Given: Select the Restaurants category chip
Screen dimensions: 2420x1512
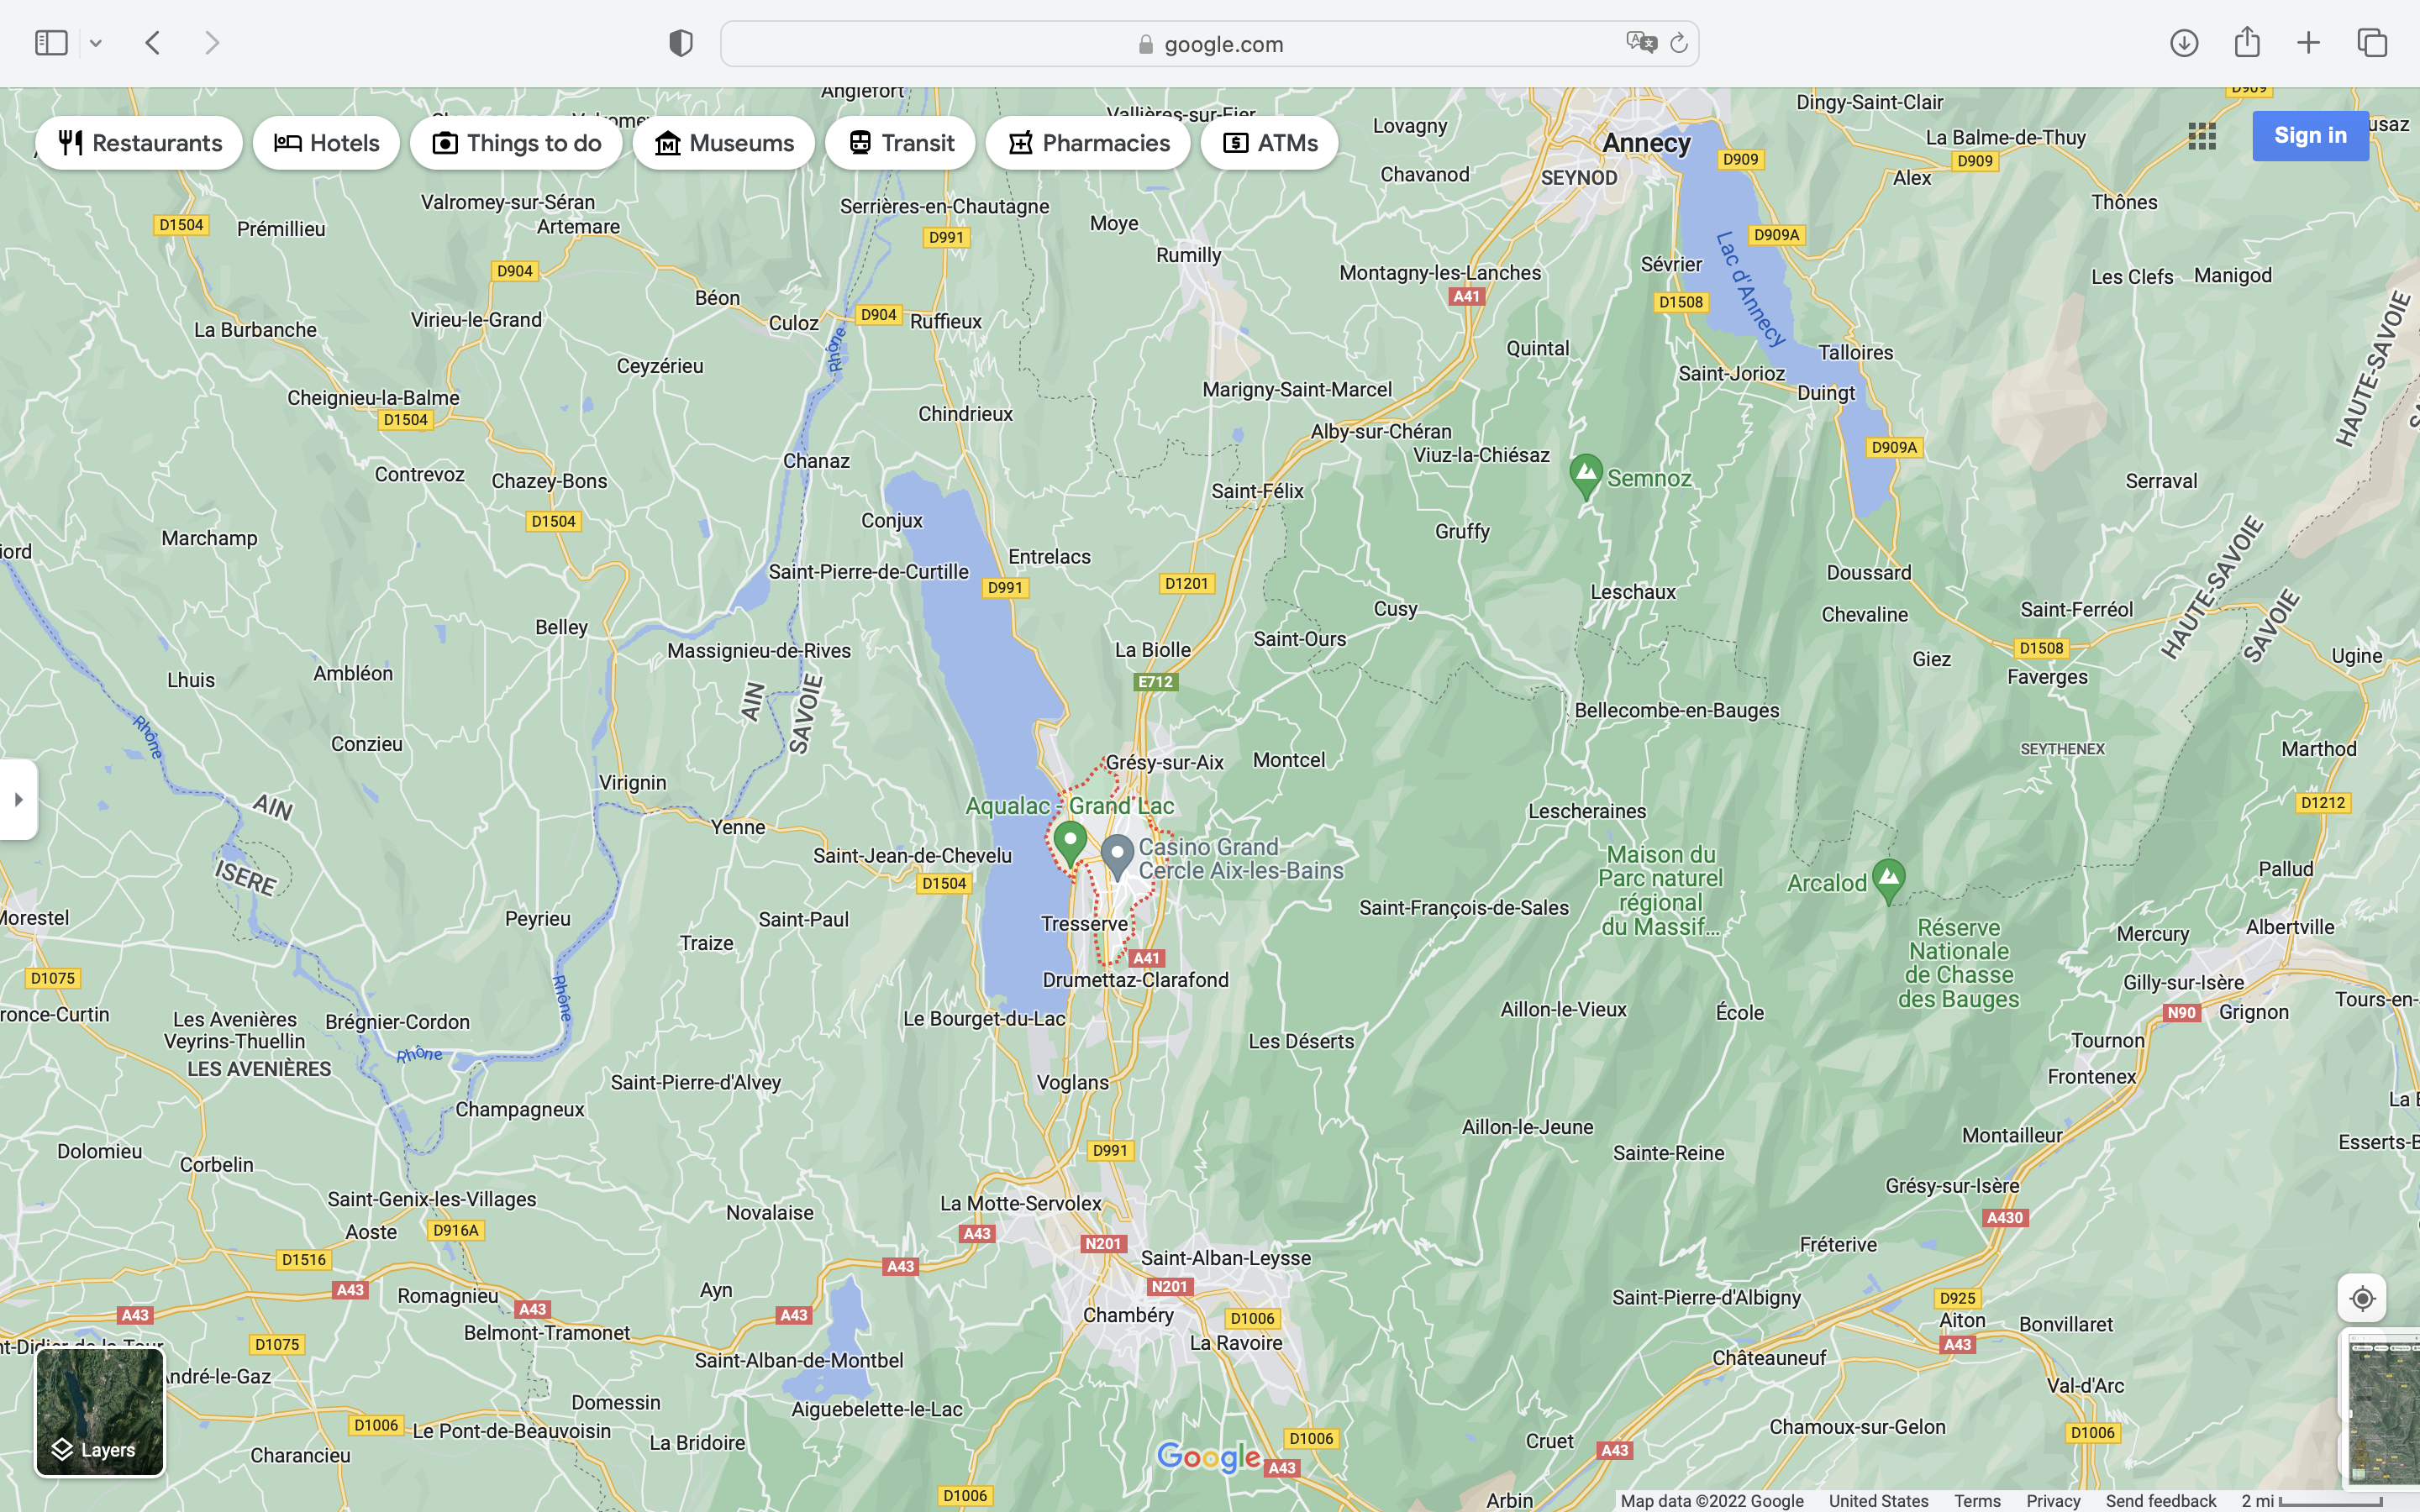Looking at the screenshot, I should pos(139,143).
